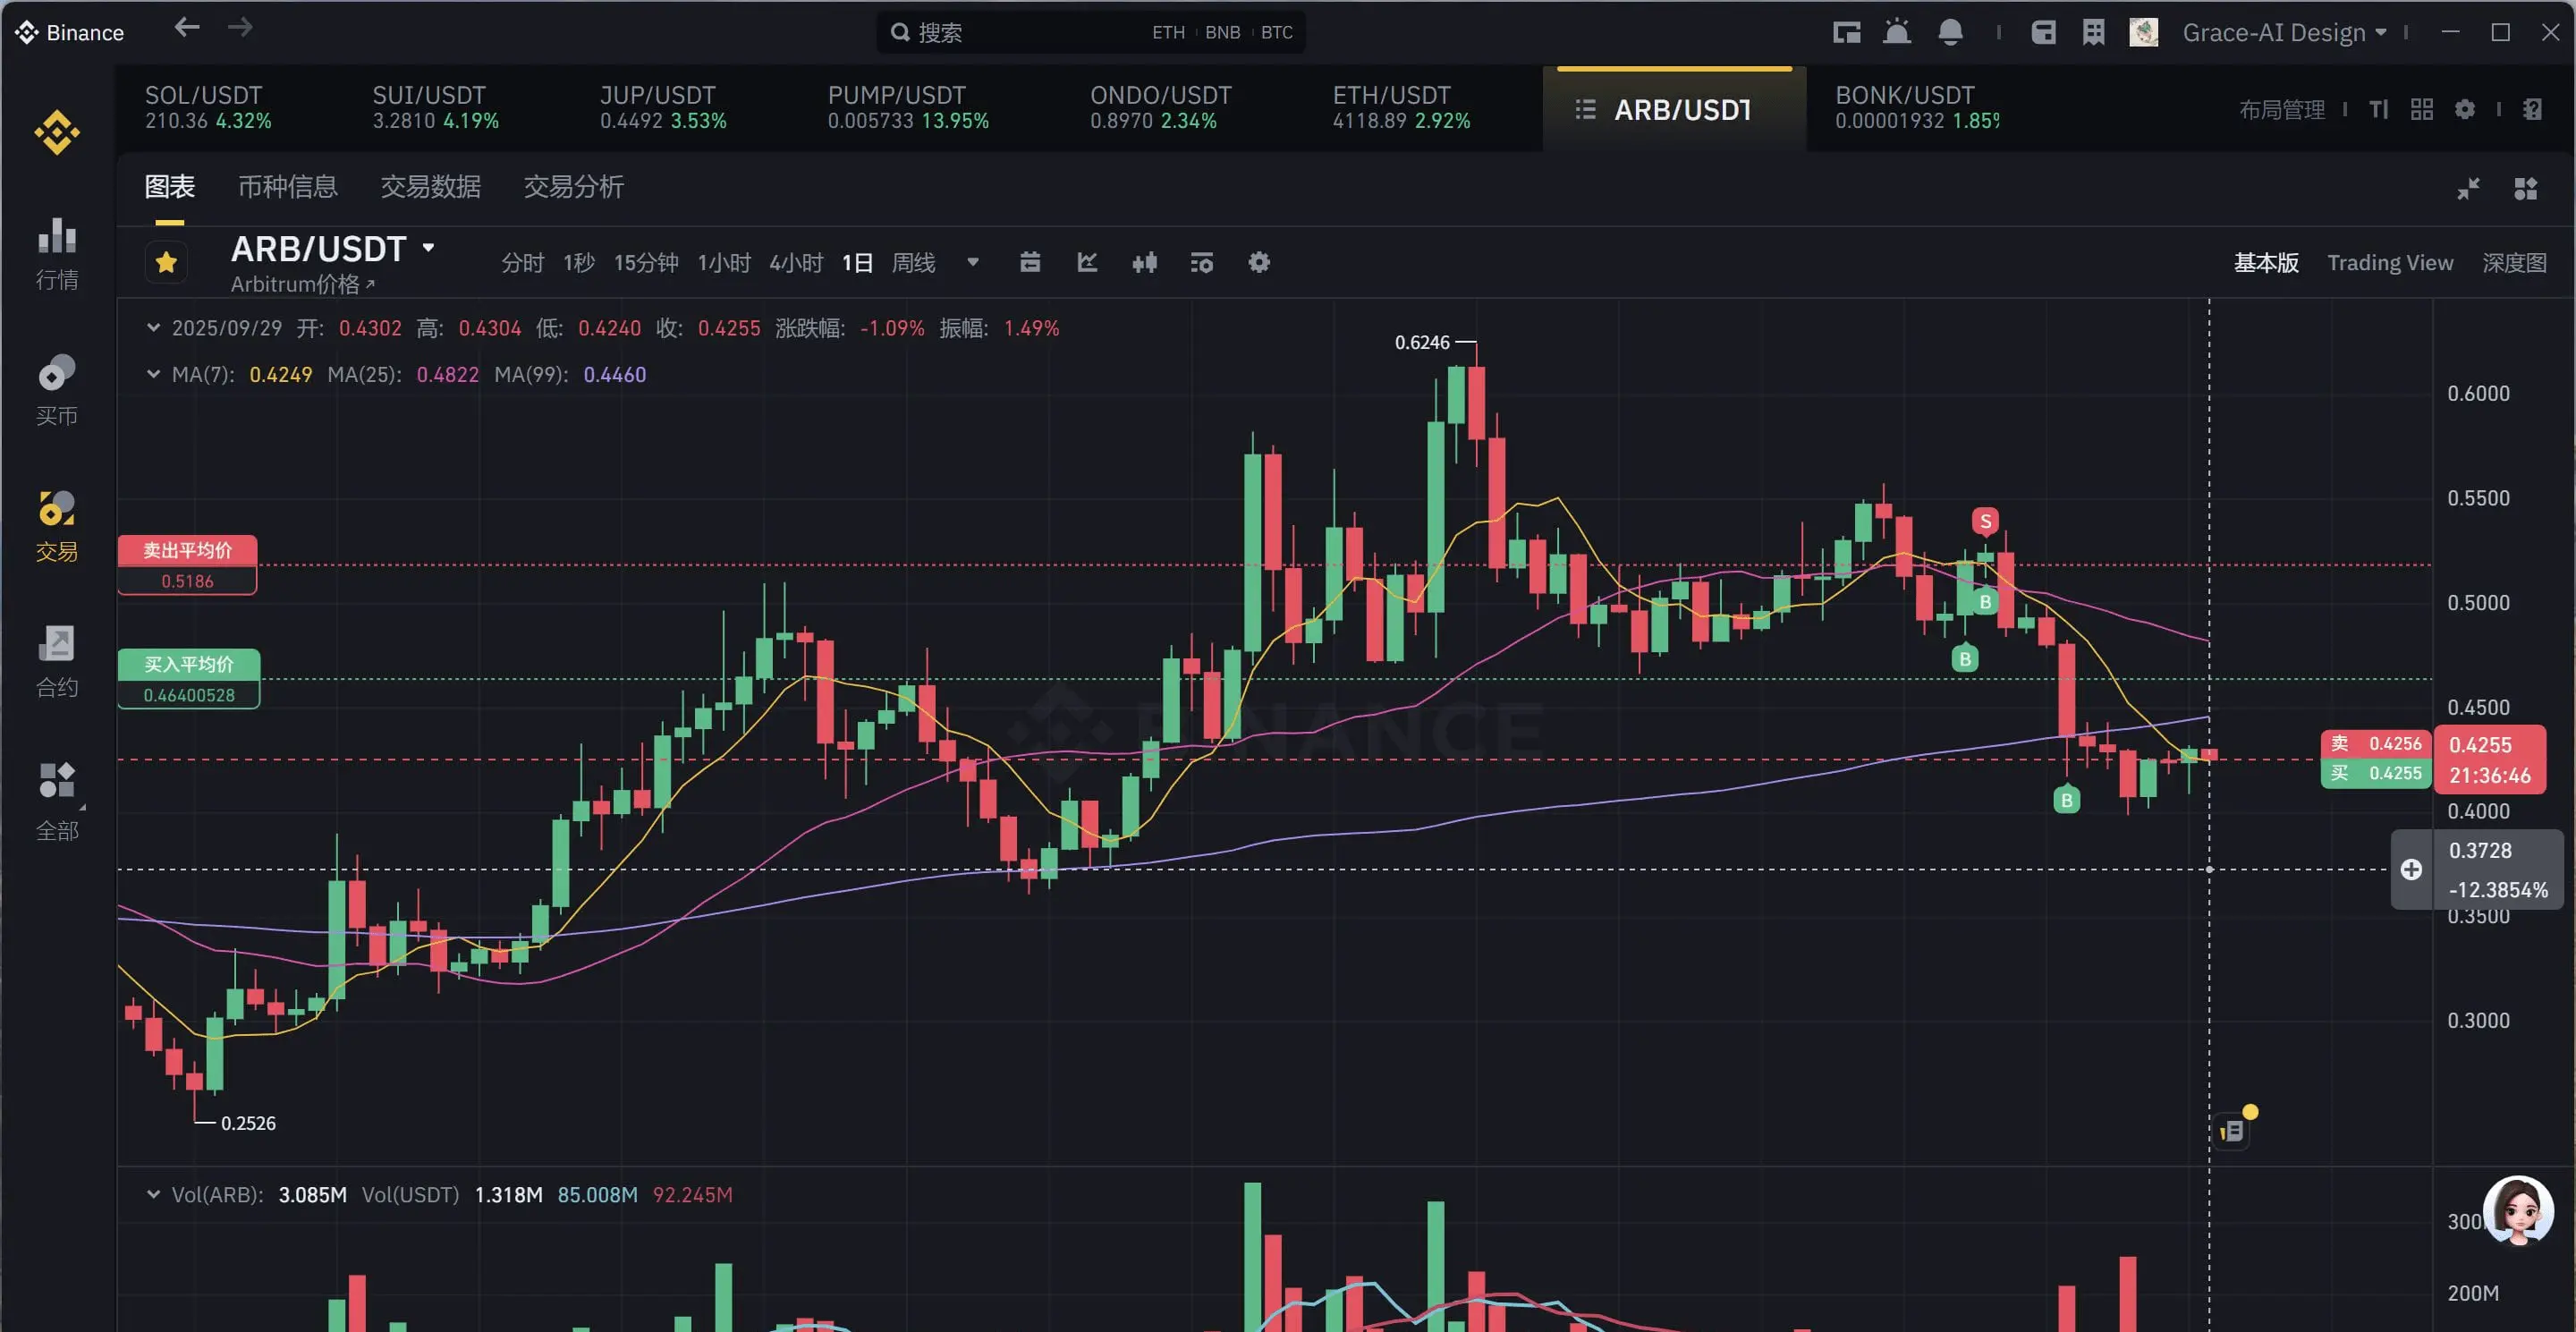The image size is (2576, 1332).
Task: Collapse the OHLC data row chevron
Action: point(153,327)
